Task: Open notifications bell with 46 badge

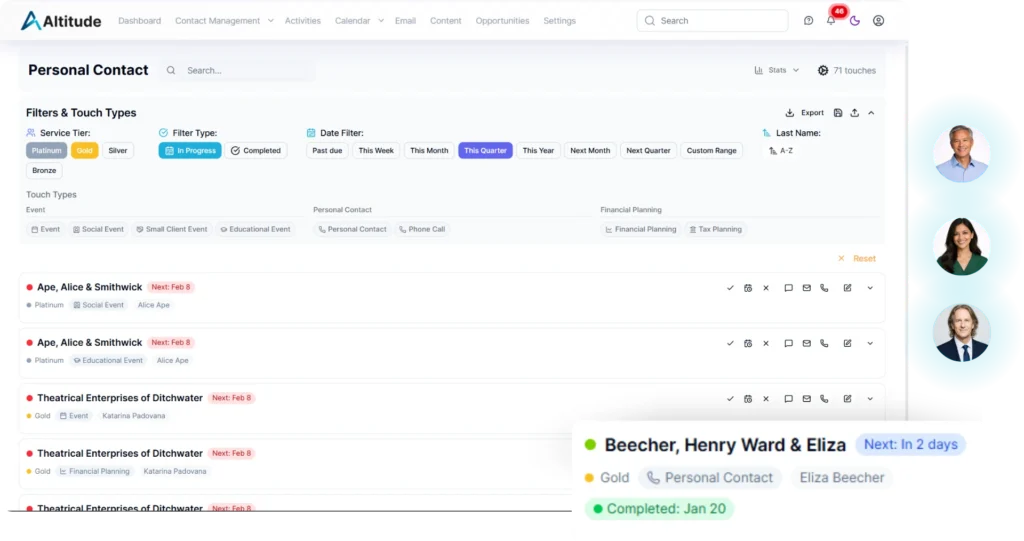Action: point(831,20)
